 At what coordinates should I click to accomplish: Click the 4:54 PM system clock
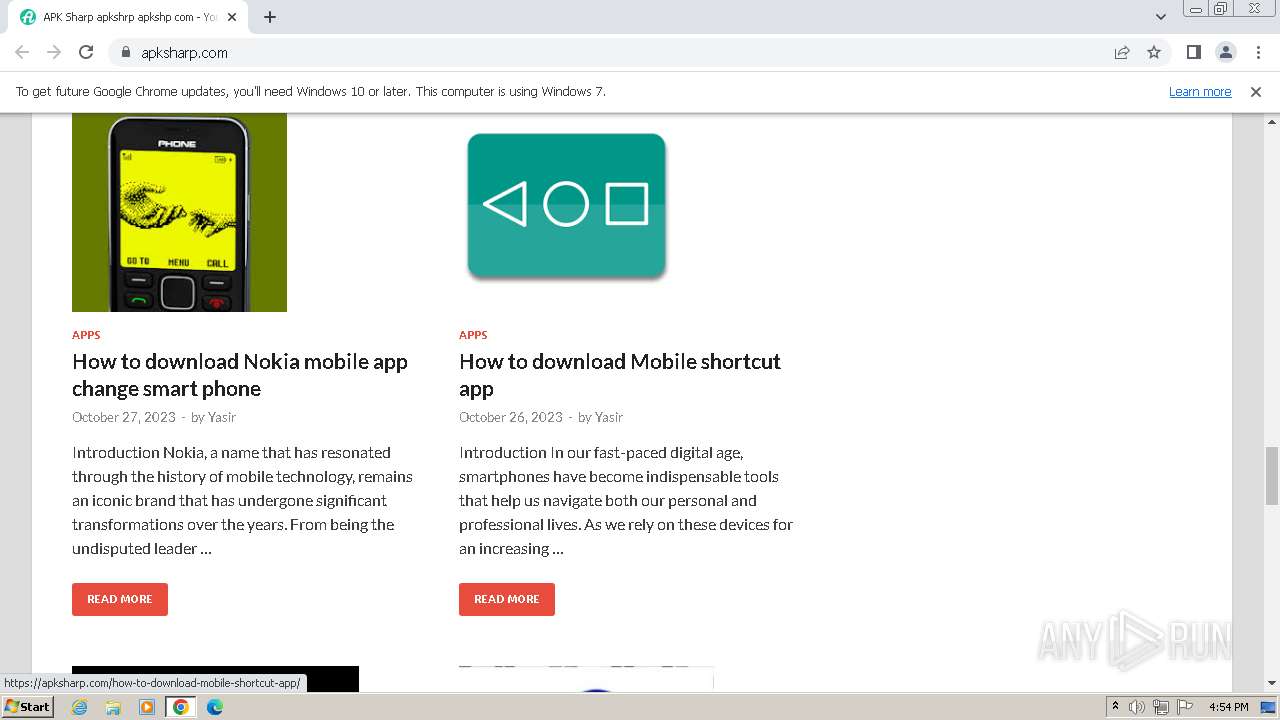tap(1229, 707)
